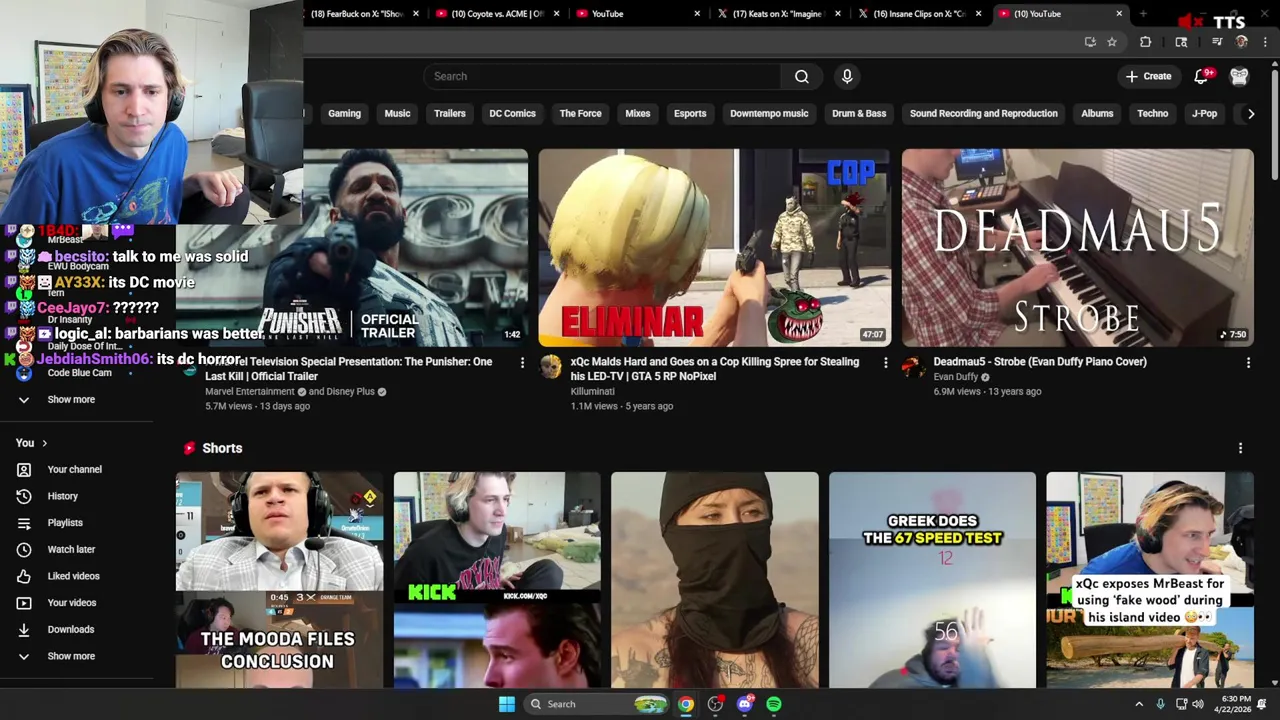Open the ELIMINAR GTA 5 thumbnail
This screenshot has height=720, width=1280.
(714, 247)
